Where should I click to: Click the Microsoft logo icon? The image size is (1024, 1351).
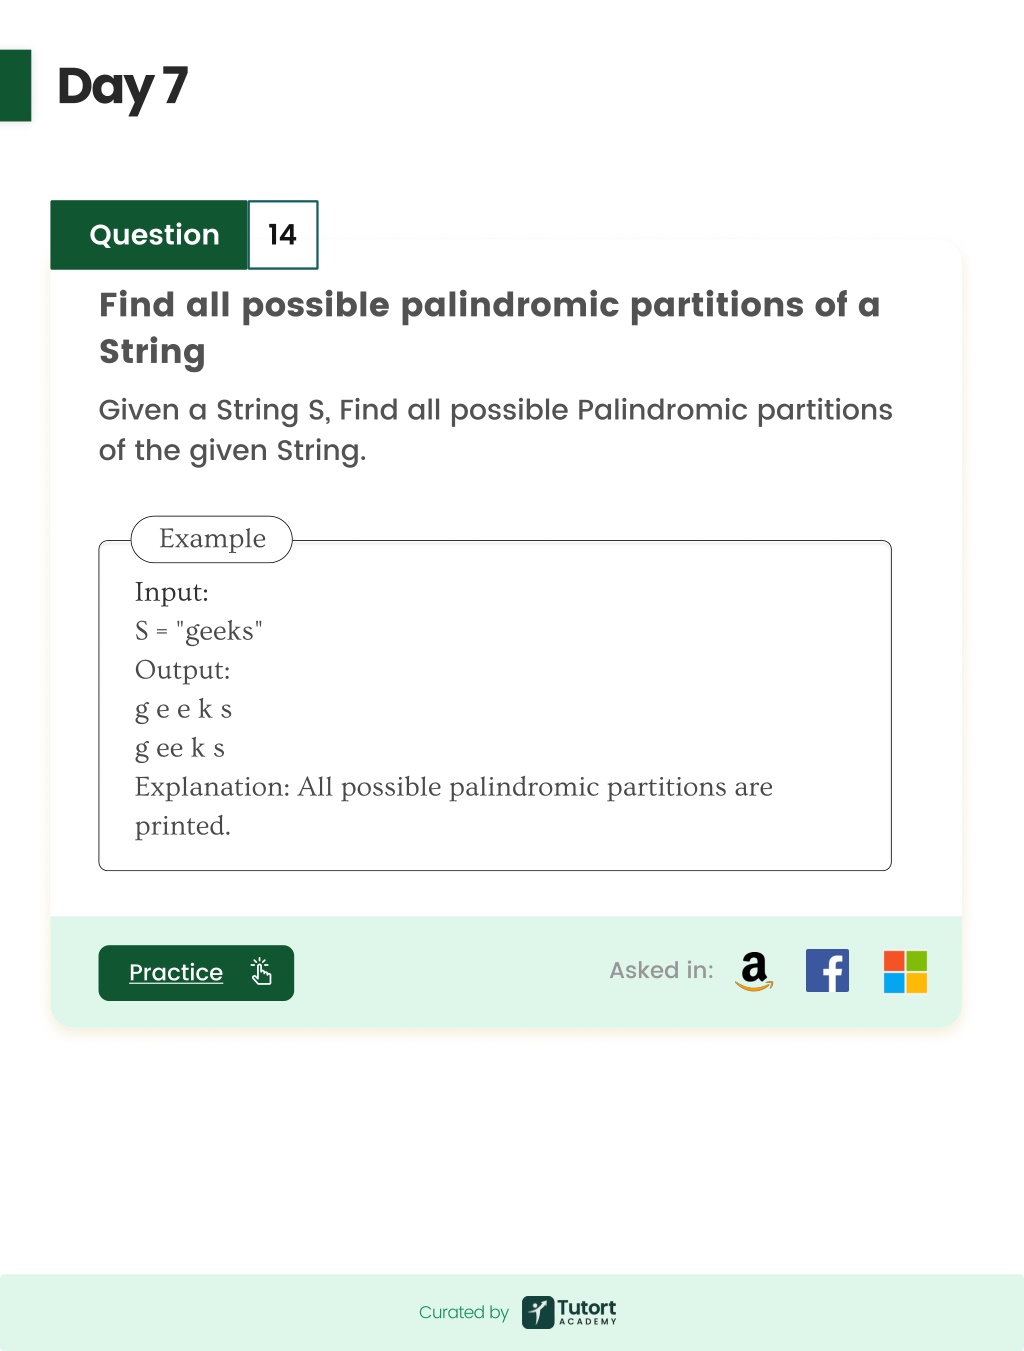[x=905, y=971]
